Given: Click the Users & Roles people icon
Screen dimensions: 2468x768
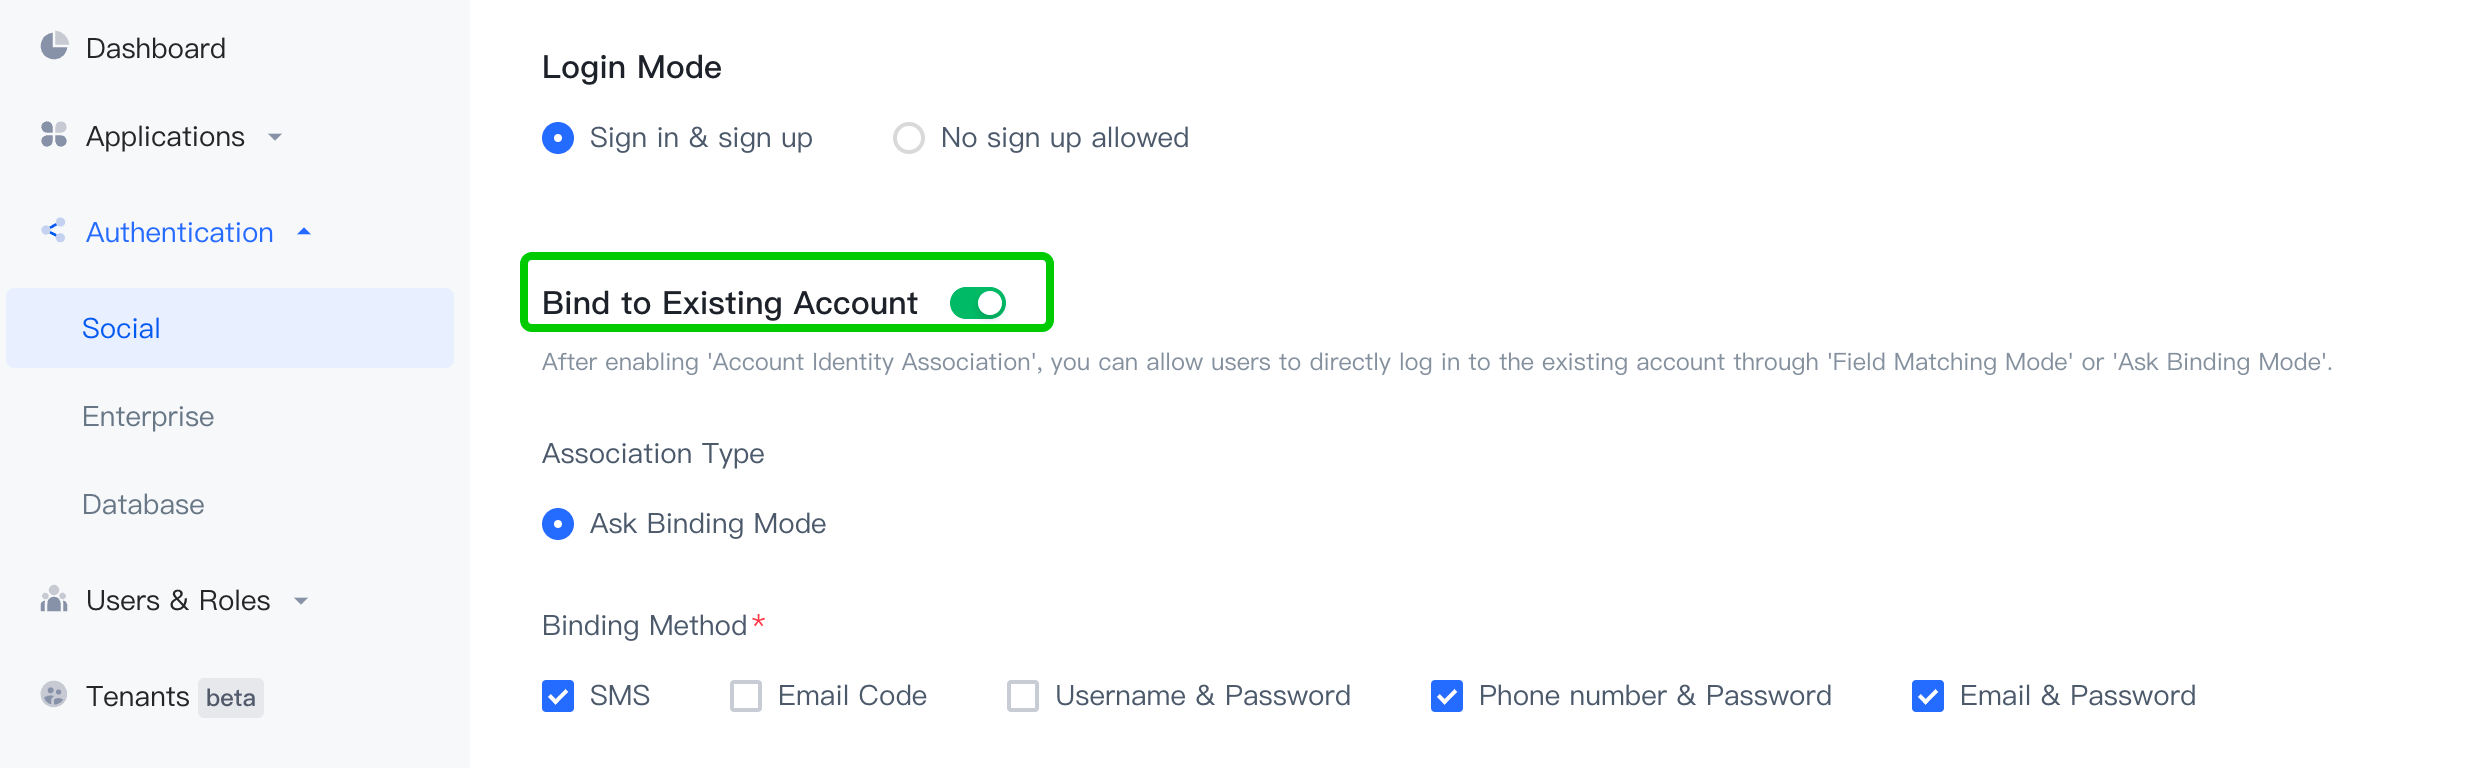Looking at the screenshot, I should point(54,600).
